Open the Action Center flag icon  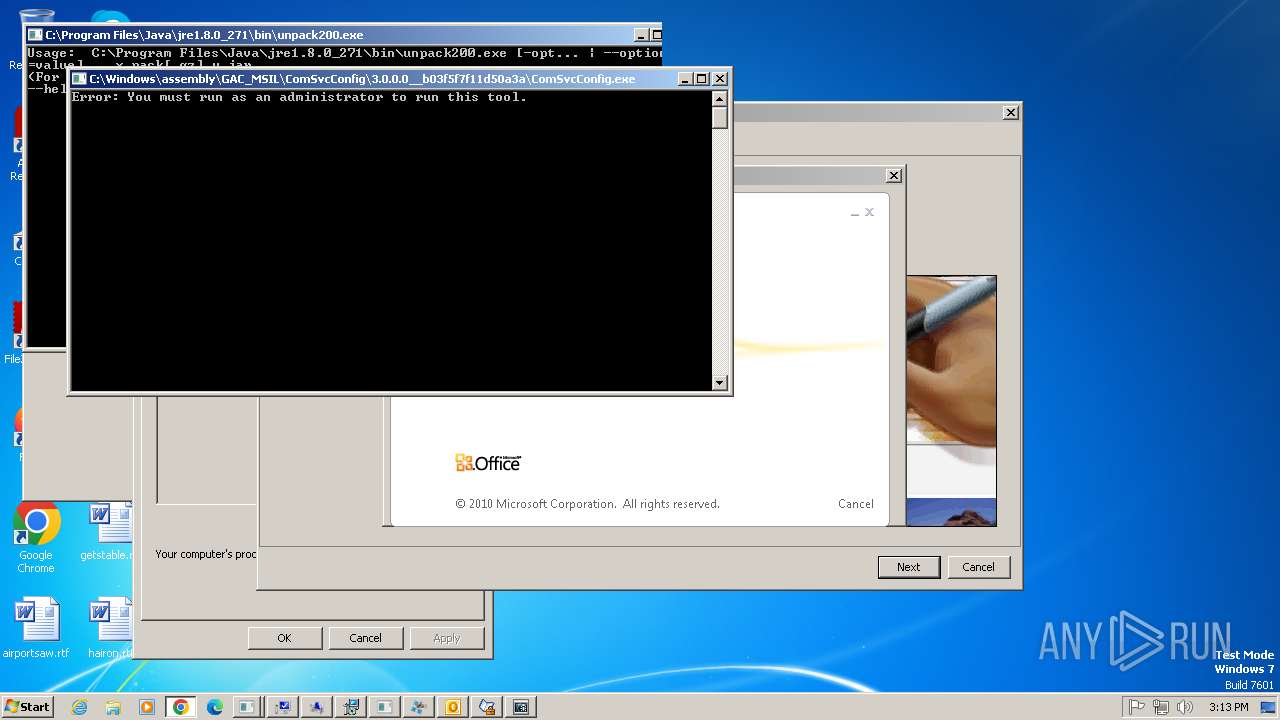1137,707
